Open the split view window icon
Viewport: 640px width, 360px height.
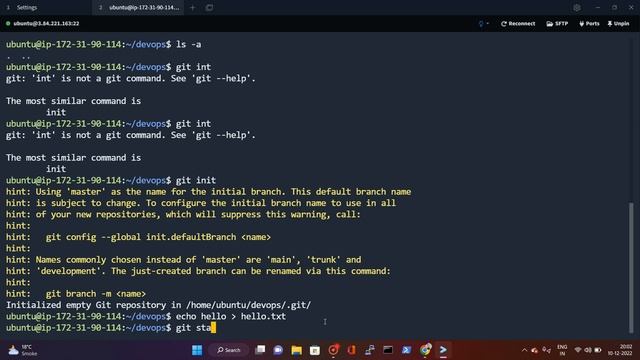(x=209, y=7)
